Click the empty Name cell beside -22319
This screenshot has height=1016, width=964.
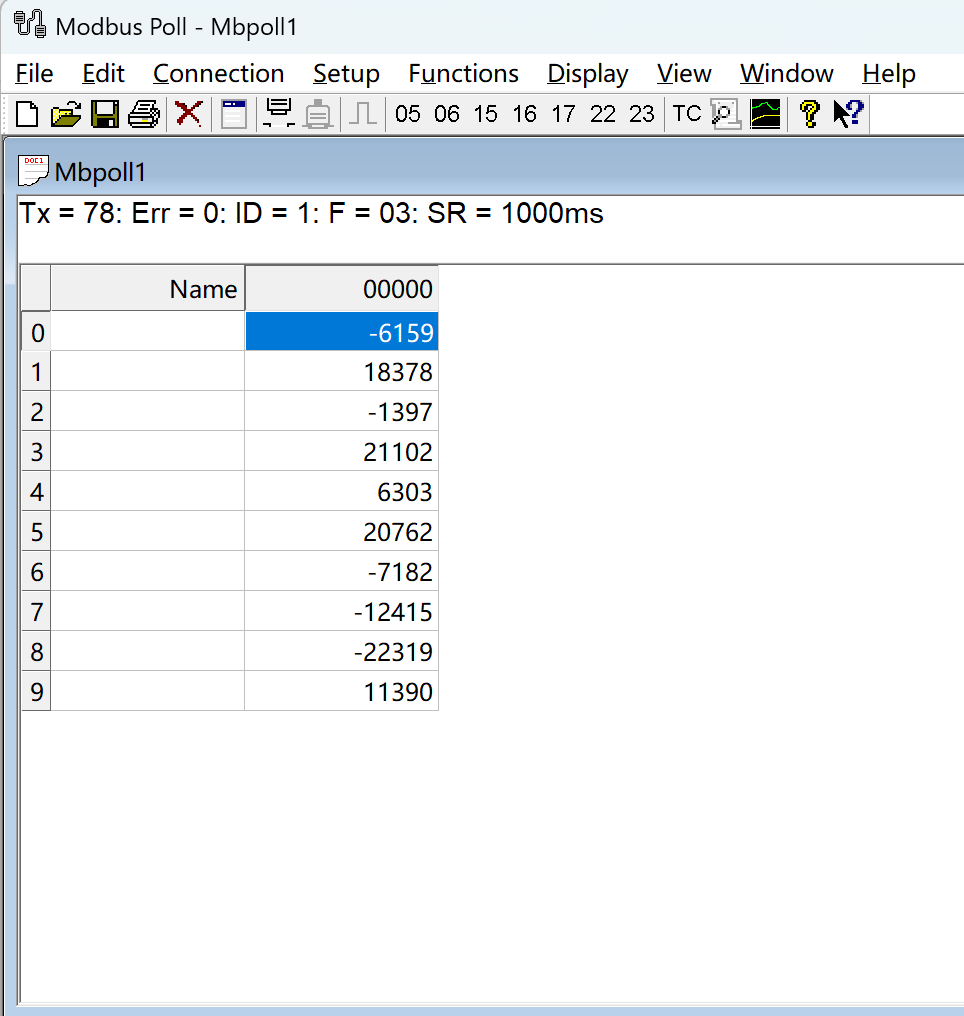(x=148, y=651)
